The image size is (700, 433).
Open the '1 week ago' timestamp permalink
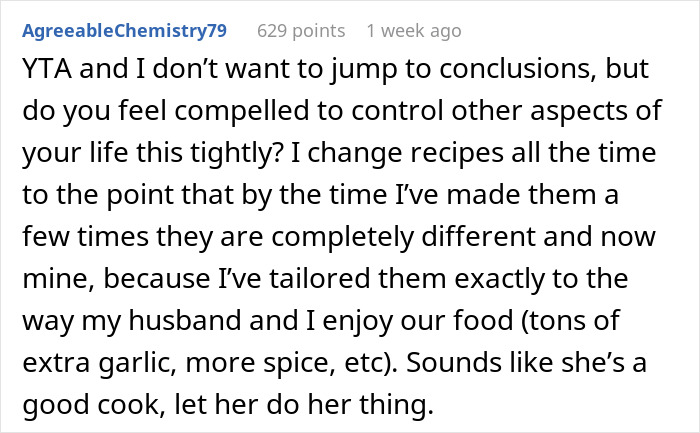pos(414,30)
